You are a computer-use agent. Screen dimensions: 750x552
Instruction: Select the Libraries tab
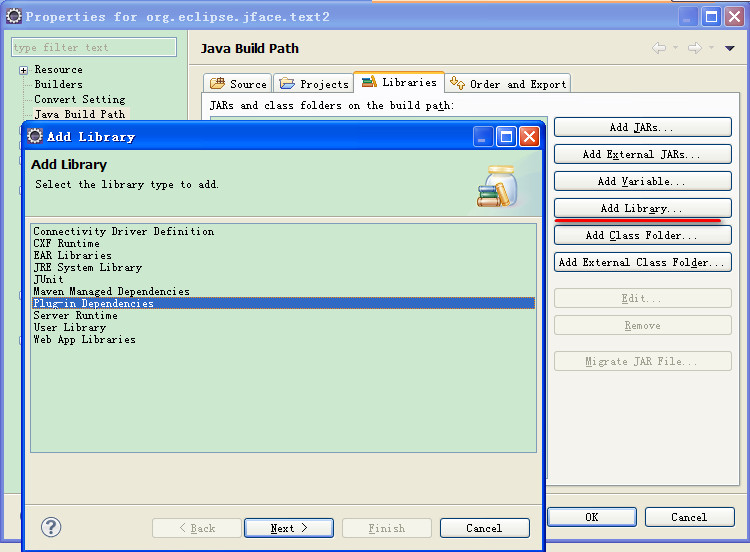tap(399, 82)
